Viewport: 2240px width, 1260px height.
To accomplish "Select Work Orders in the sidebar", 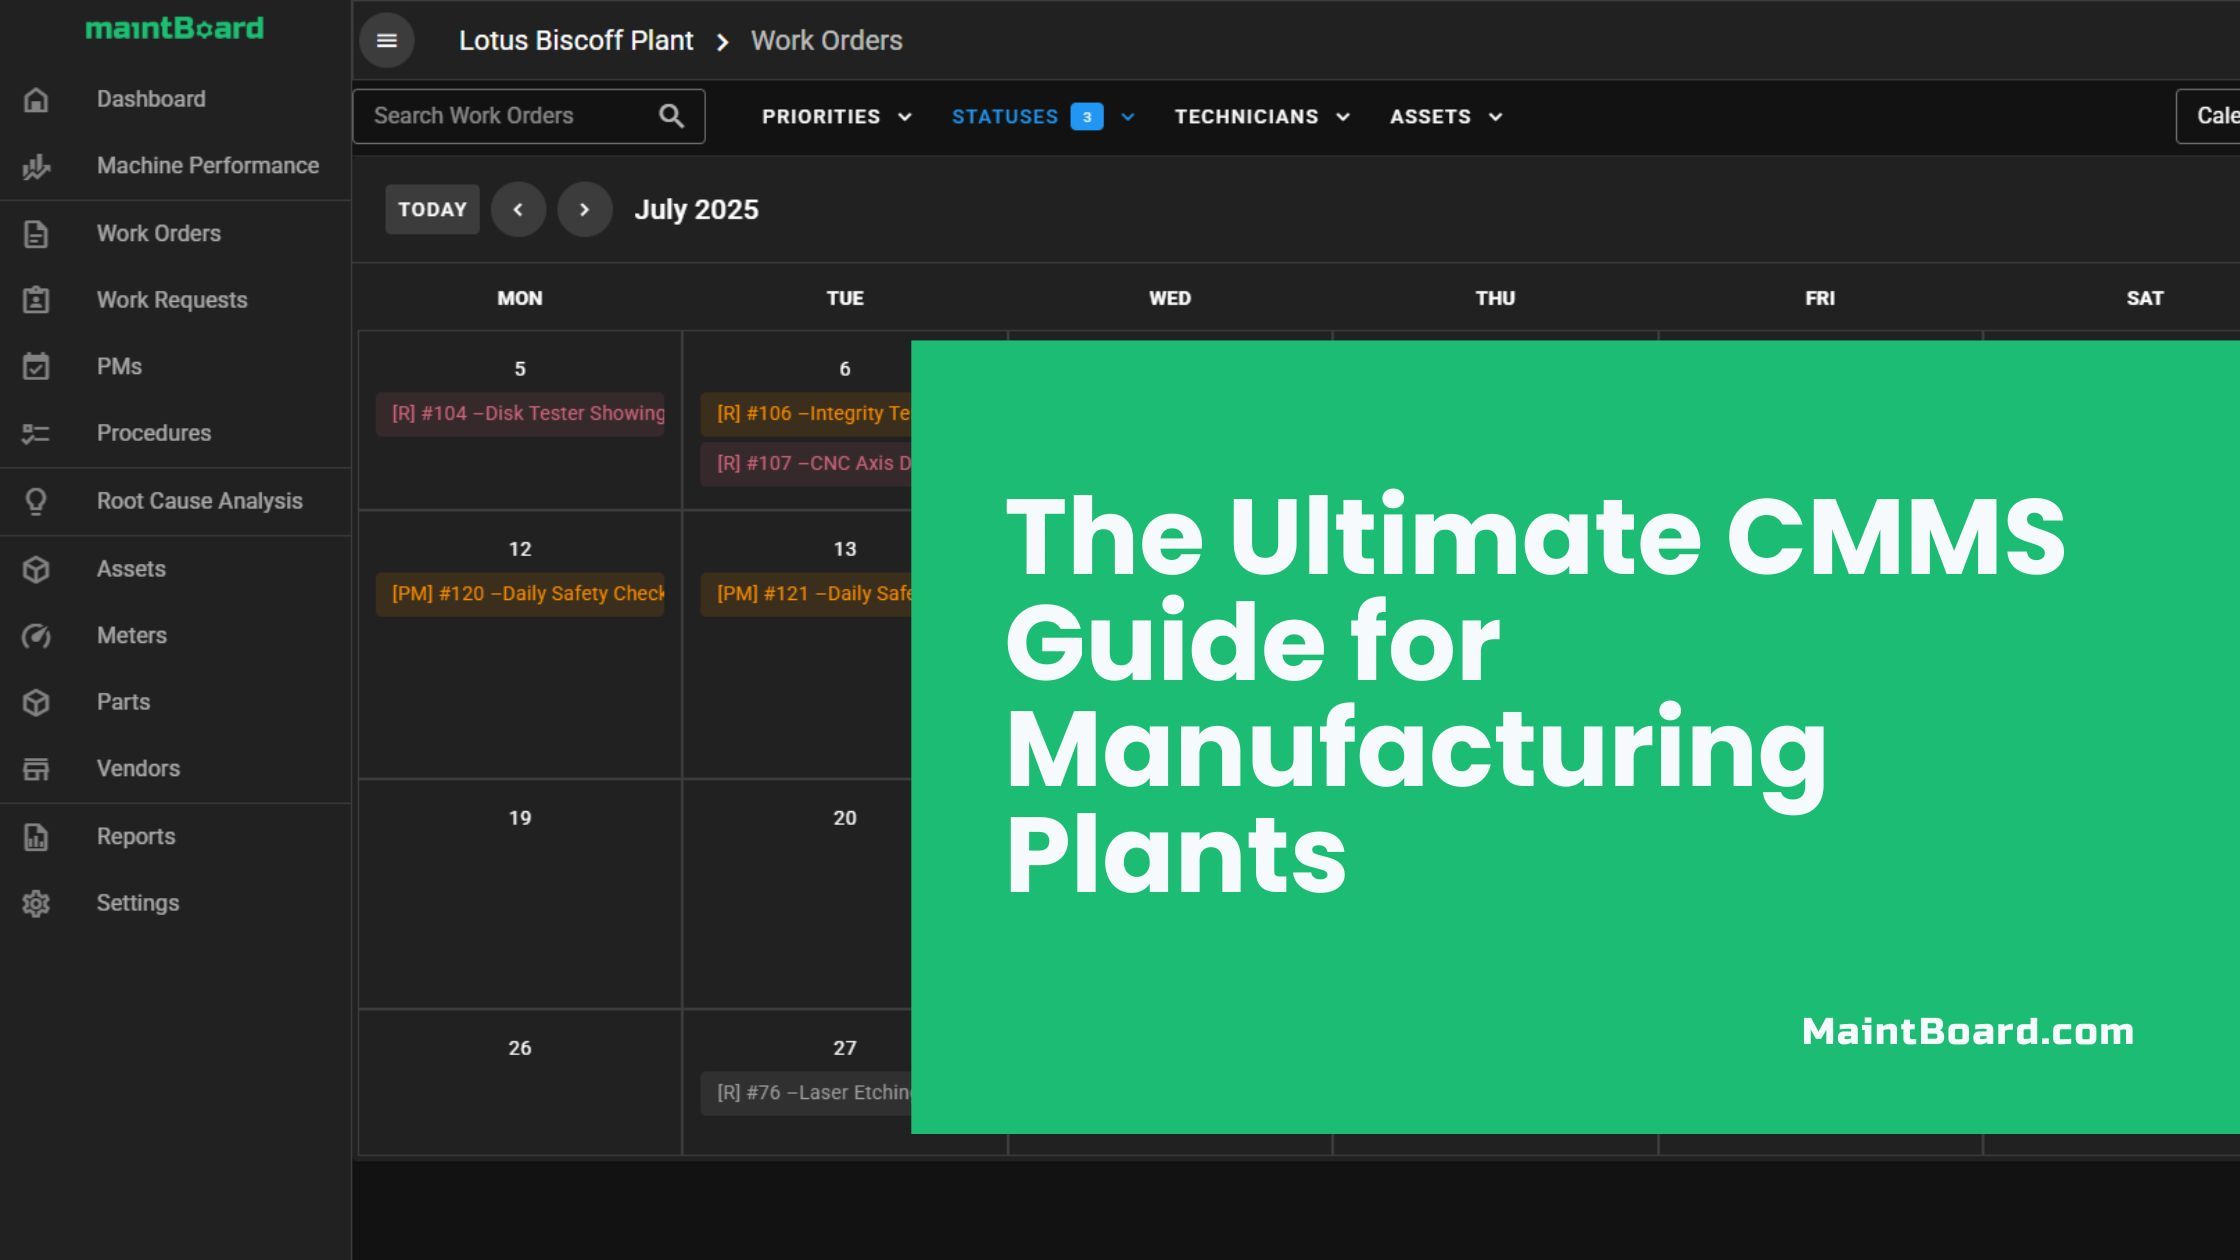I will pyautogui.click(x=158, y=233).
